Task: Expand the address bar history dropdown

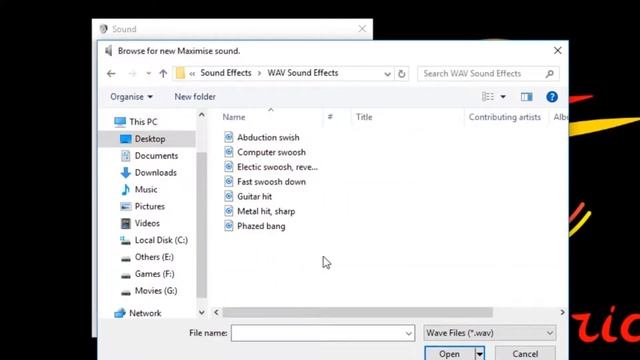Action: pos(387,74)
